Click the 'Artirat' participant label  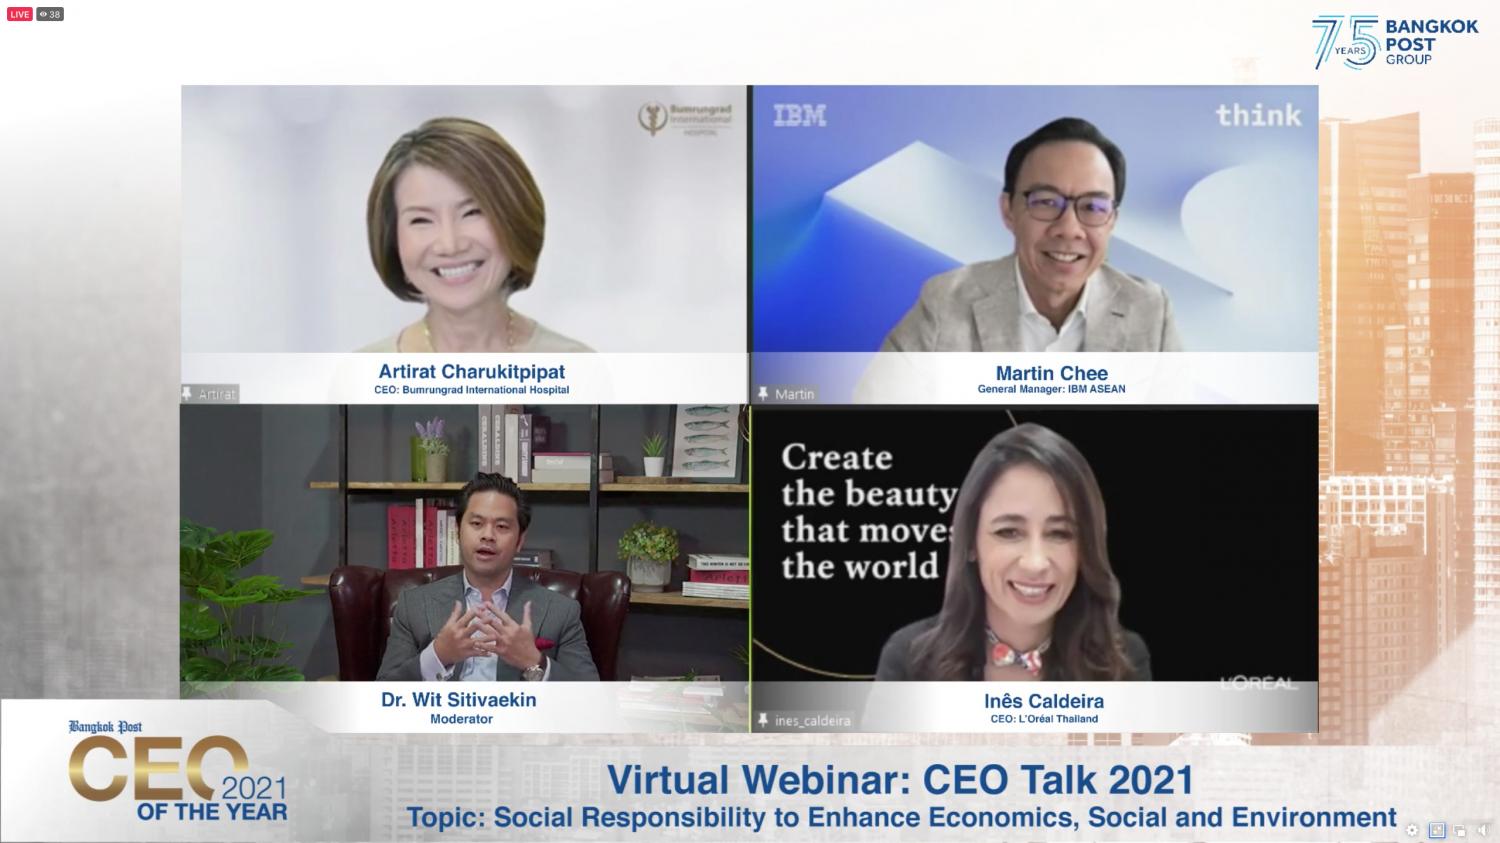click(x=217, y=394)
